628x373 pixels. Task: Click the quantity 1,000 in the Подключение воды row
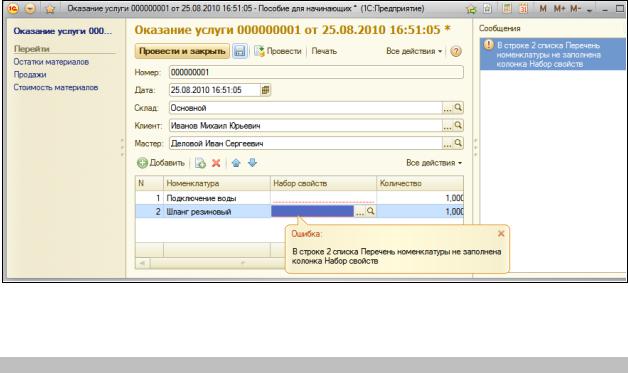click(454, 198)
